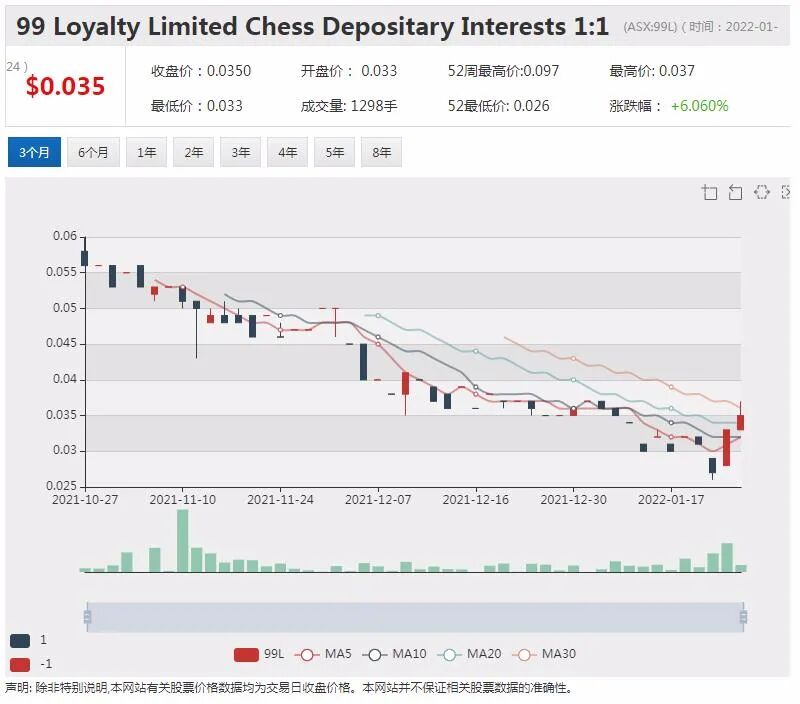Click the zoom reset (back) icon
800x704 pixels.
coord(735,192)
